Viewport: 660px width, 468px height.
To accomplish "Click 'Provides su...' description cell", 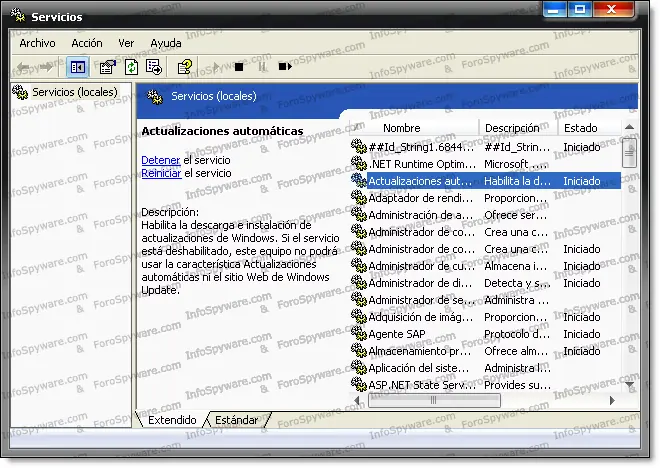I will click(x=517, y=385).
